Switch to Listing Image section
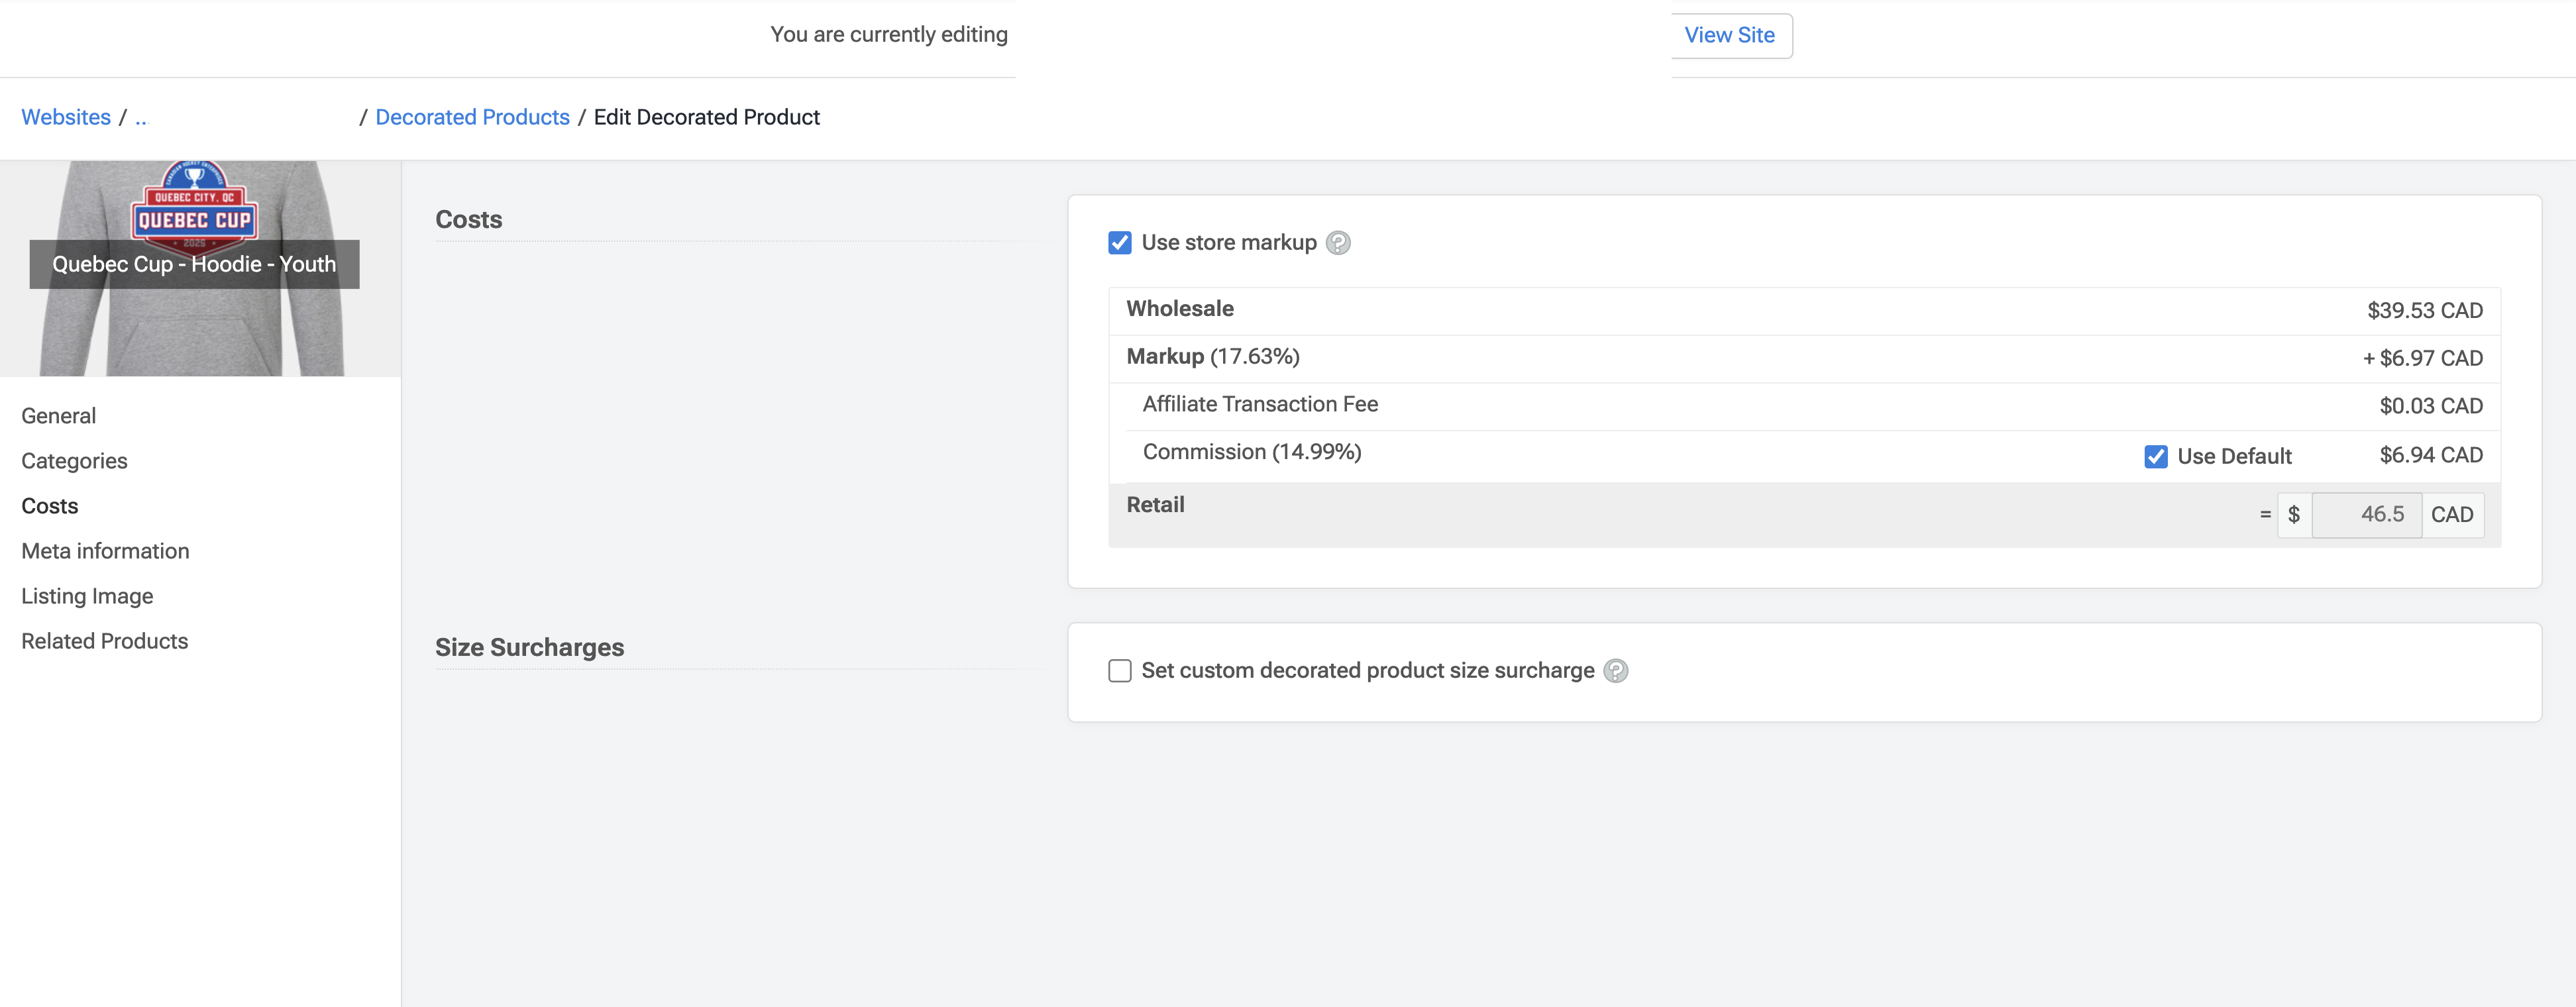The width and height of the screenshot is (2576, 1007). click(87, 596)
